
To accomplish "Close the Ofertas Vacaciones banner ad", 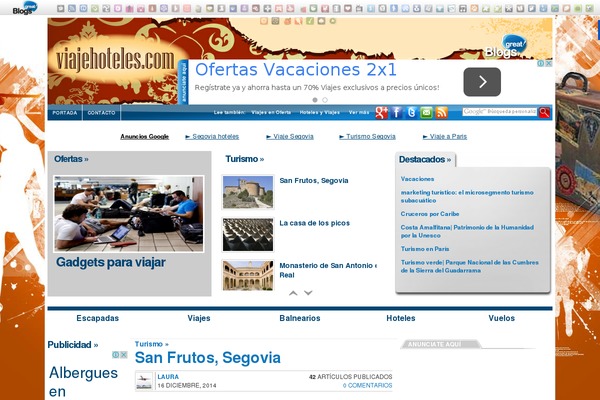I will point(549,63).
